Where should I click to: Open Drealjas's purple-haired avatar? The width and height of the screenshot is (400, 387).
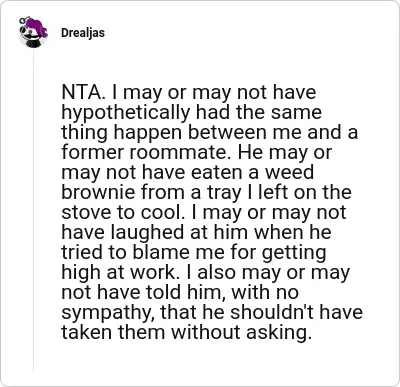click(x=33, y=33)
